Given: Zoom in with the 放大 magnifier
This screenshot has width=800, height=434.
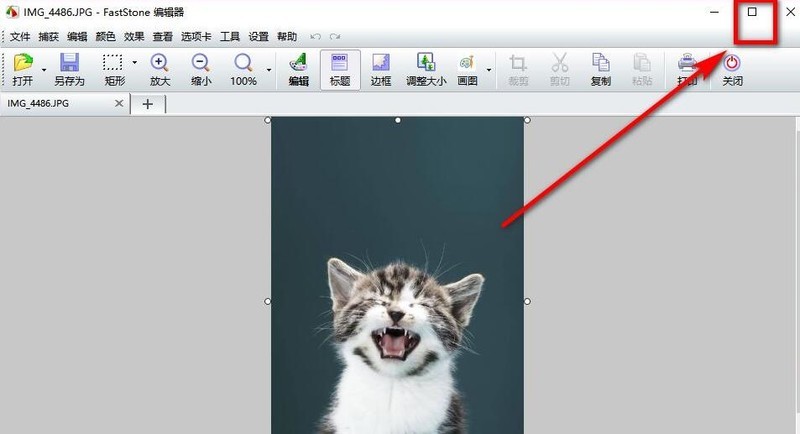Looking at the screenshot, I should click(160, 64).
